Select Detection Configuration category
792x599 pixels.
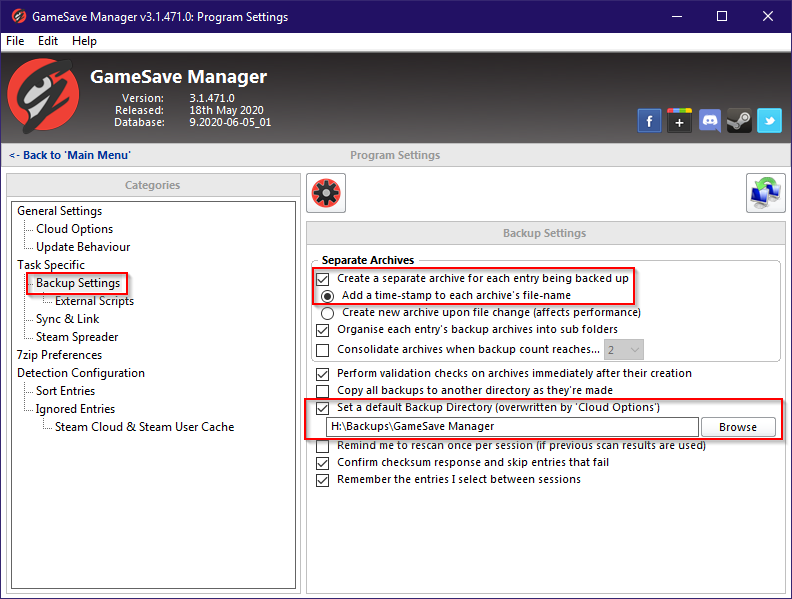coord(81,373)
